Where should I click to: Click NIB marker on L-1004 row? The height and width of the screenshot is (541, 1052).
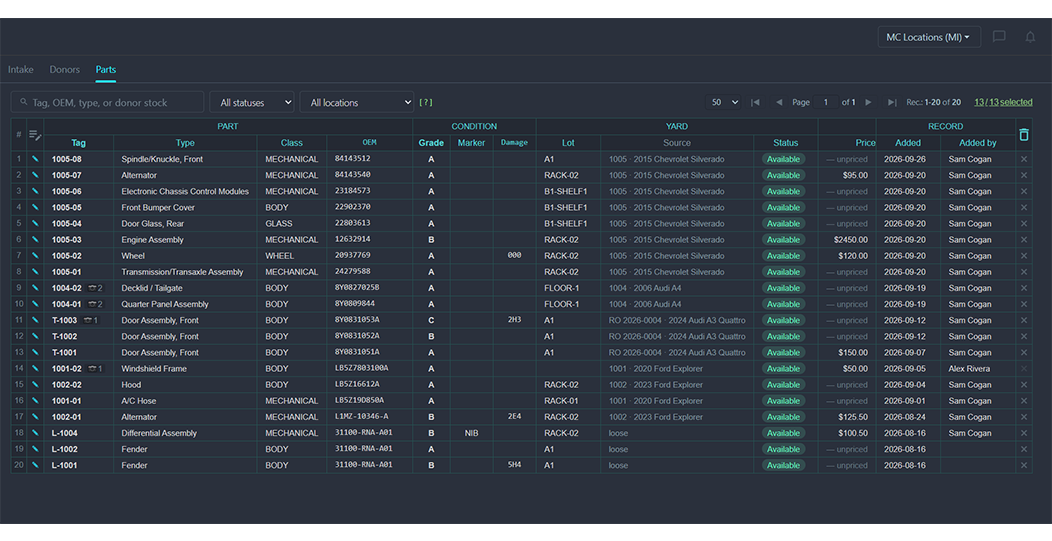[x=472, y=433]
